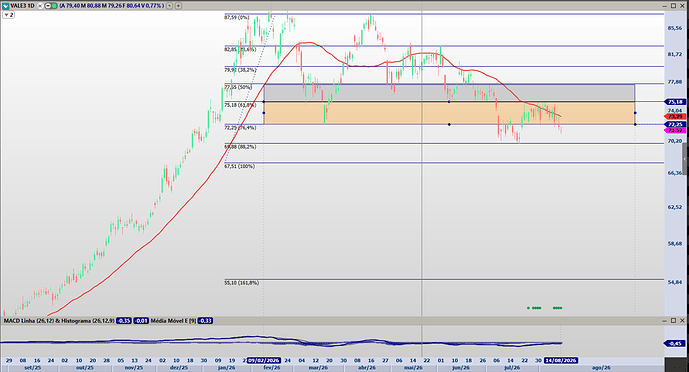
Task: Click the 14/08/2026 date marker
Action: [561, 361]
